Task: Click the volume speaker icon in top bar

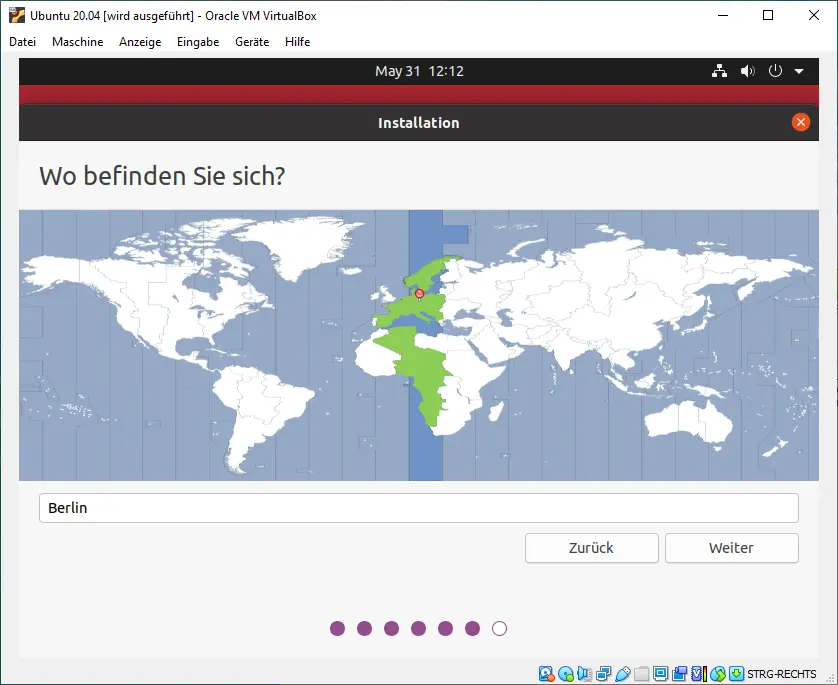Action: (x=747, y=71)
